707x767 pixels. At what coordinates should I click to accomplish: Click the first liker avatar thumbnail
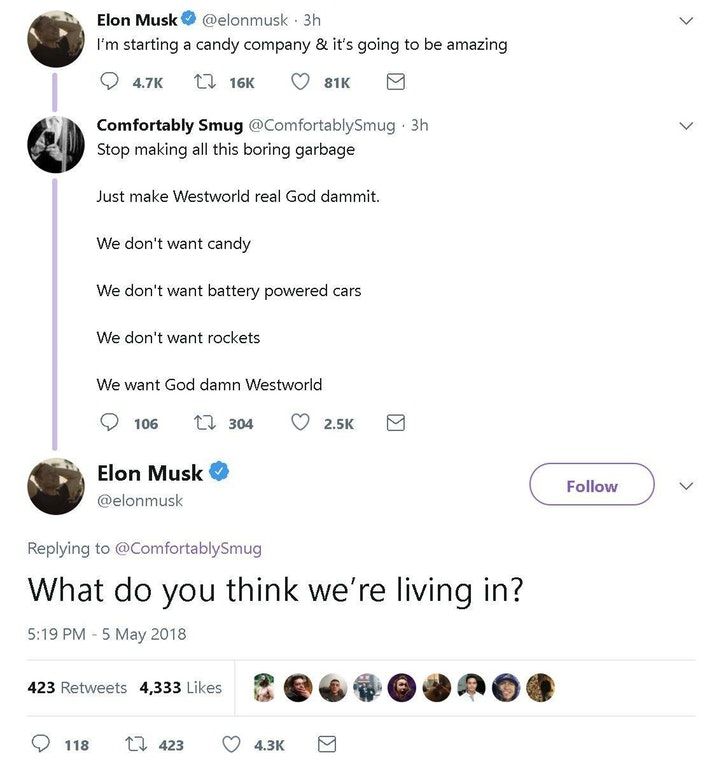(263, 687)
